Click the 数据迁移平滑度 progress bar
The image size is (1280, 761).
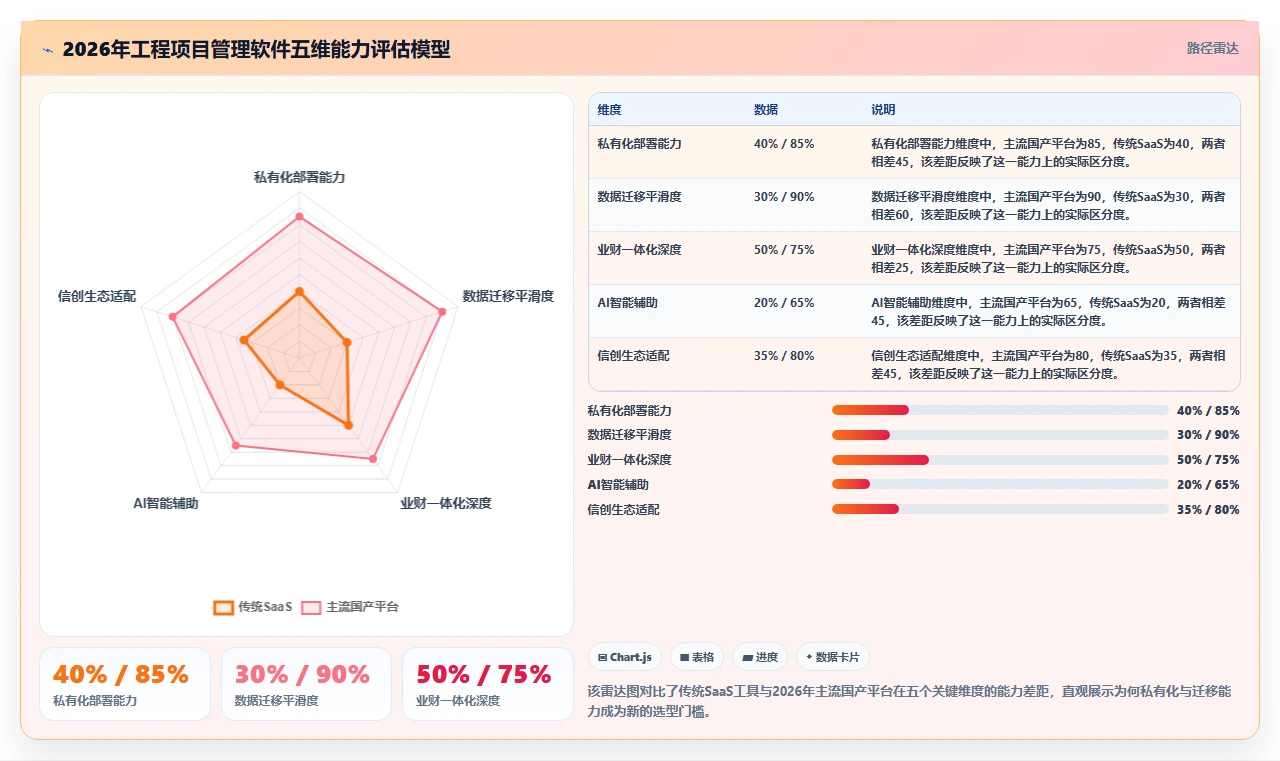coord(1000,435)
